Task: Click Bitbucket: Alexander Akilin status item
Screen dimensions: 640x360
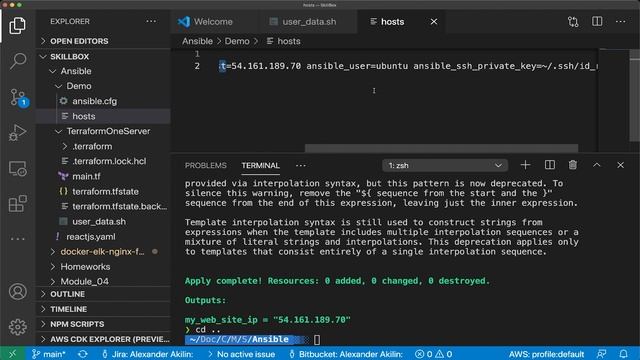Action: tap(346, 354)
